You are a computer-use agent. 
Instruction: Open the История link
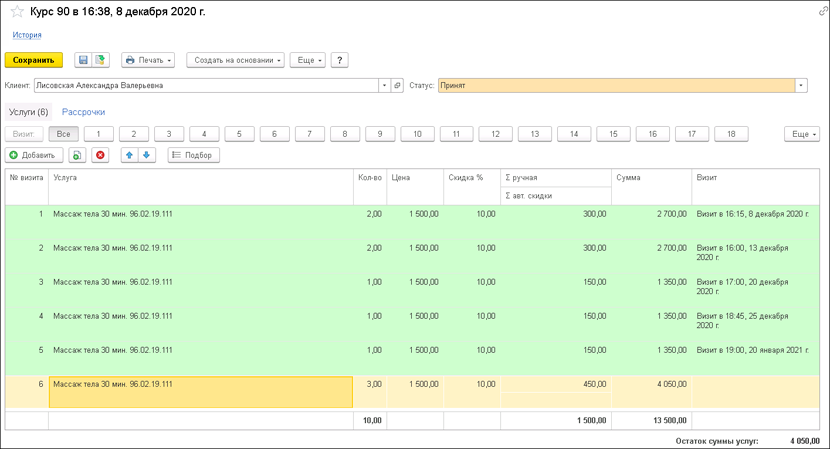click(x=27, y=35)
